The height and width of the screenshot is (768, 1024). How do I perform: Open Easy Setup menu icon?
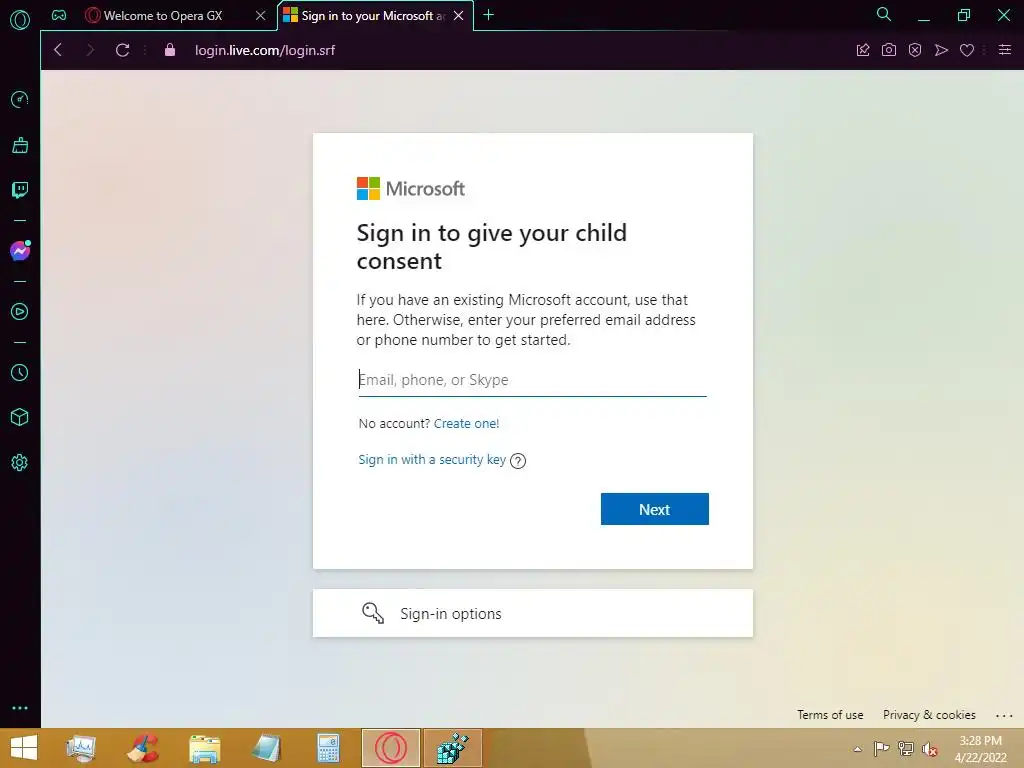1005,50
